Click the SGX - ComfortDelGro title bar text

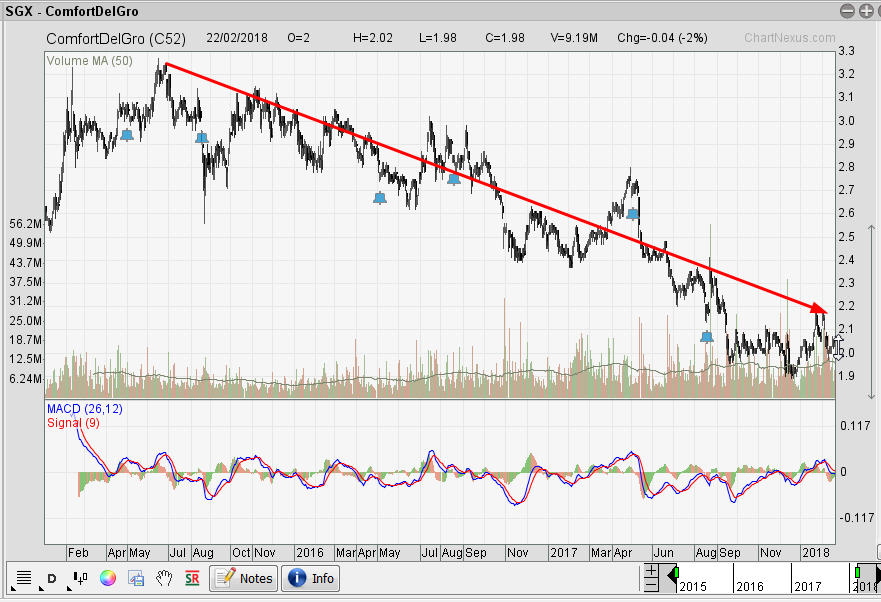tap(72, 11)
